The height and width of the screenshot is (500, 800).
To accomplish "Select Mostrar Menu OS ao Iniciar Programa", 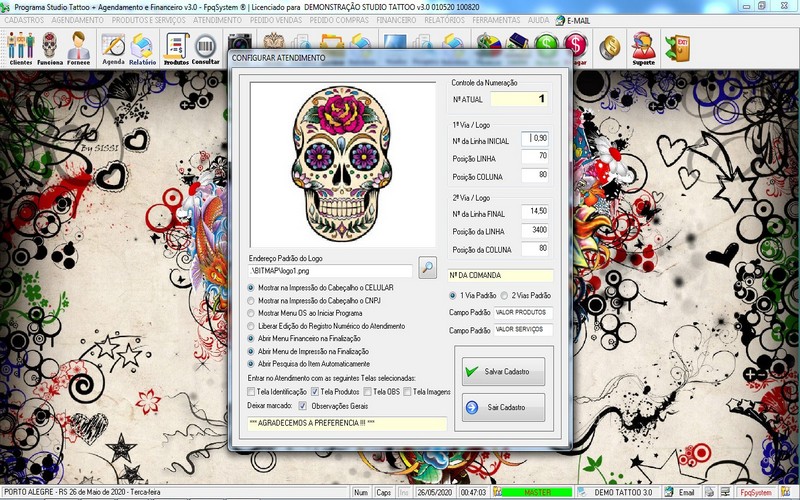I will [251, 313].
